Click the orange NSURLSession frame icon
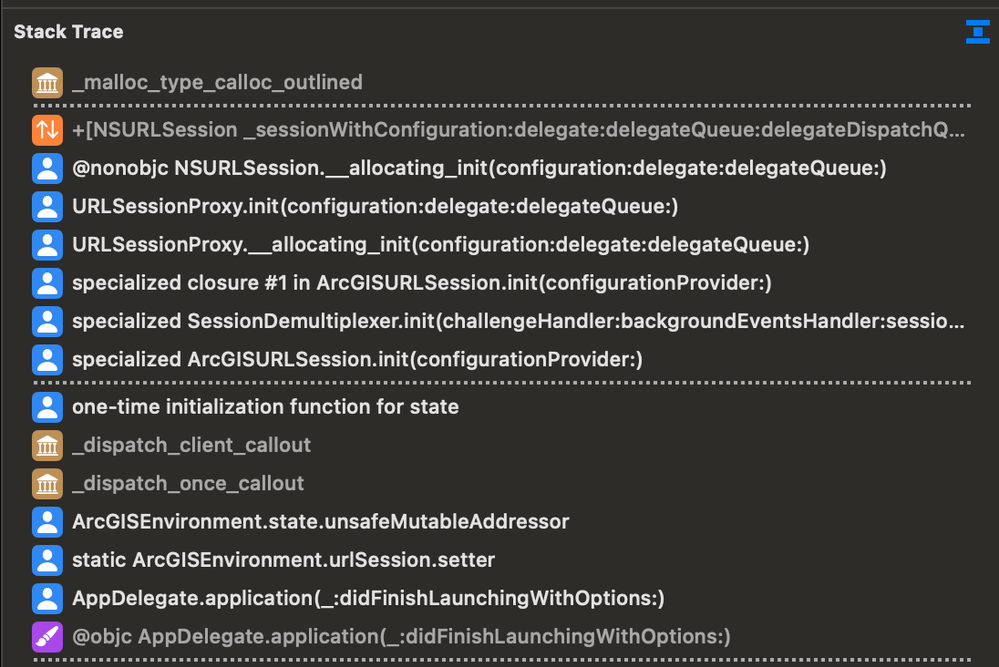 47,130
